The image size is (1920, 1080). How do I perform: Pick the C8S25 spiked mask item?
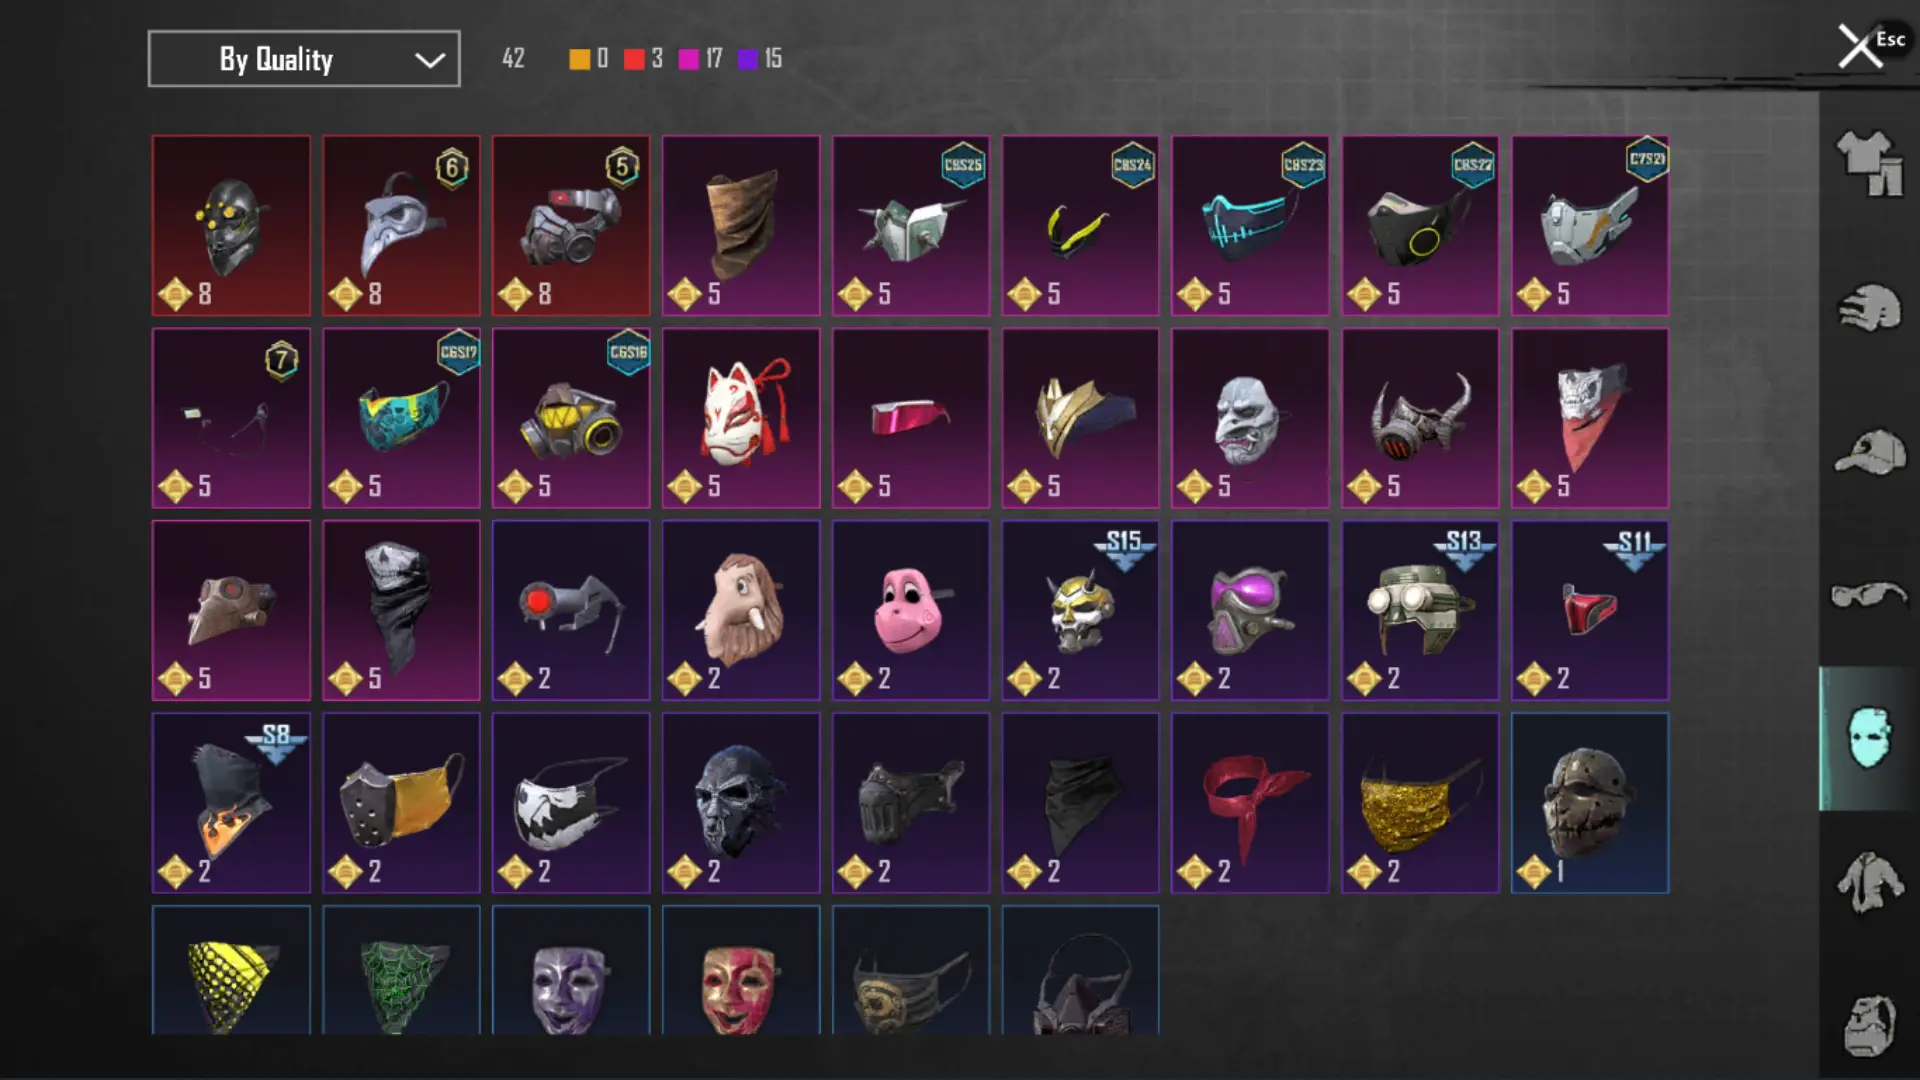[911, 226]
